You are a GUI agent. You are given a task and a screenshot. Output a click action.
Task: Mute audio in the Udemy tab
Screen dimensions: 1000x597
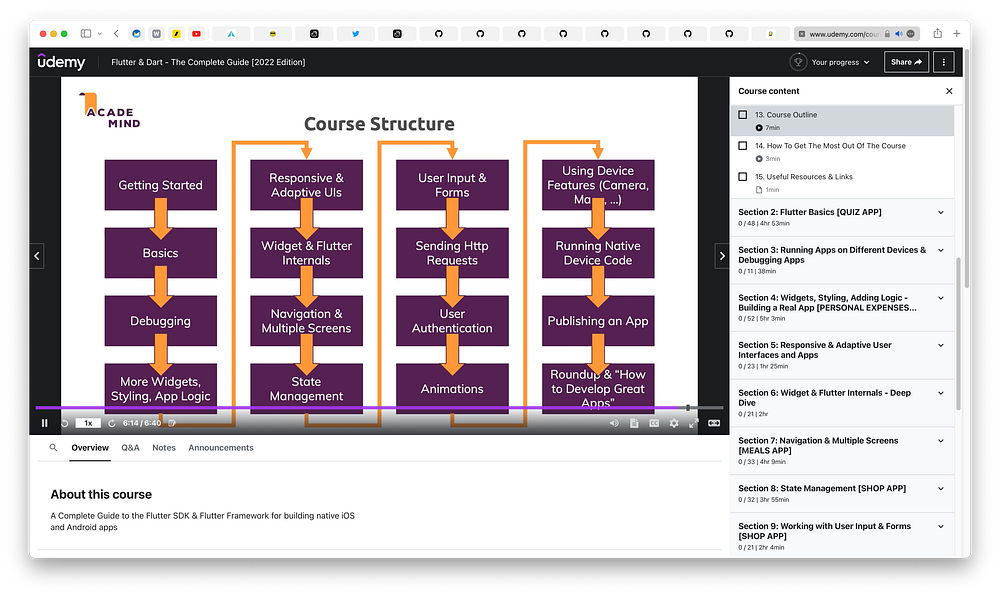pyautogui.click(x=899, y=34)
